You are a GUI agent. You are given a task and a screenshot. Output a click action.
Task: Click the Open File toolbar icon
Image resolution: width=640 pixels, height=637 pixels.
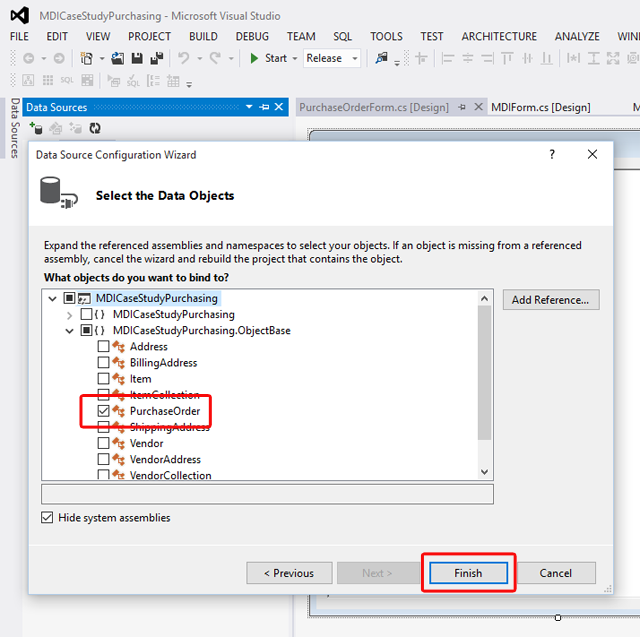[x=118, y=58]
